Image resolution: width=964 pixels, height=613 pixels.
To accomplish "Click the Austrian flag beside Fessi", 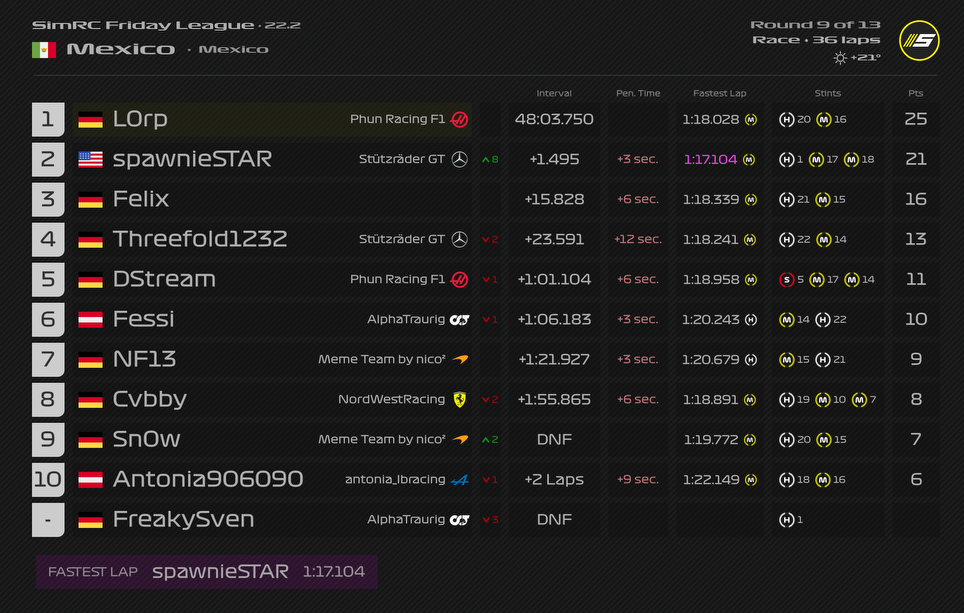I will click(91, 319).
